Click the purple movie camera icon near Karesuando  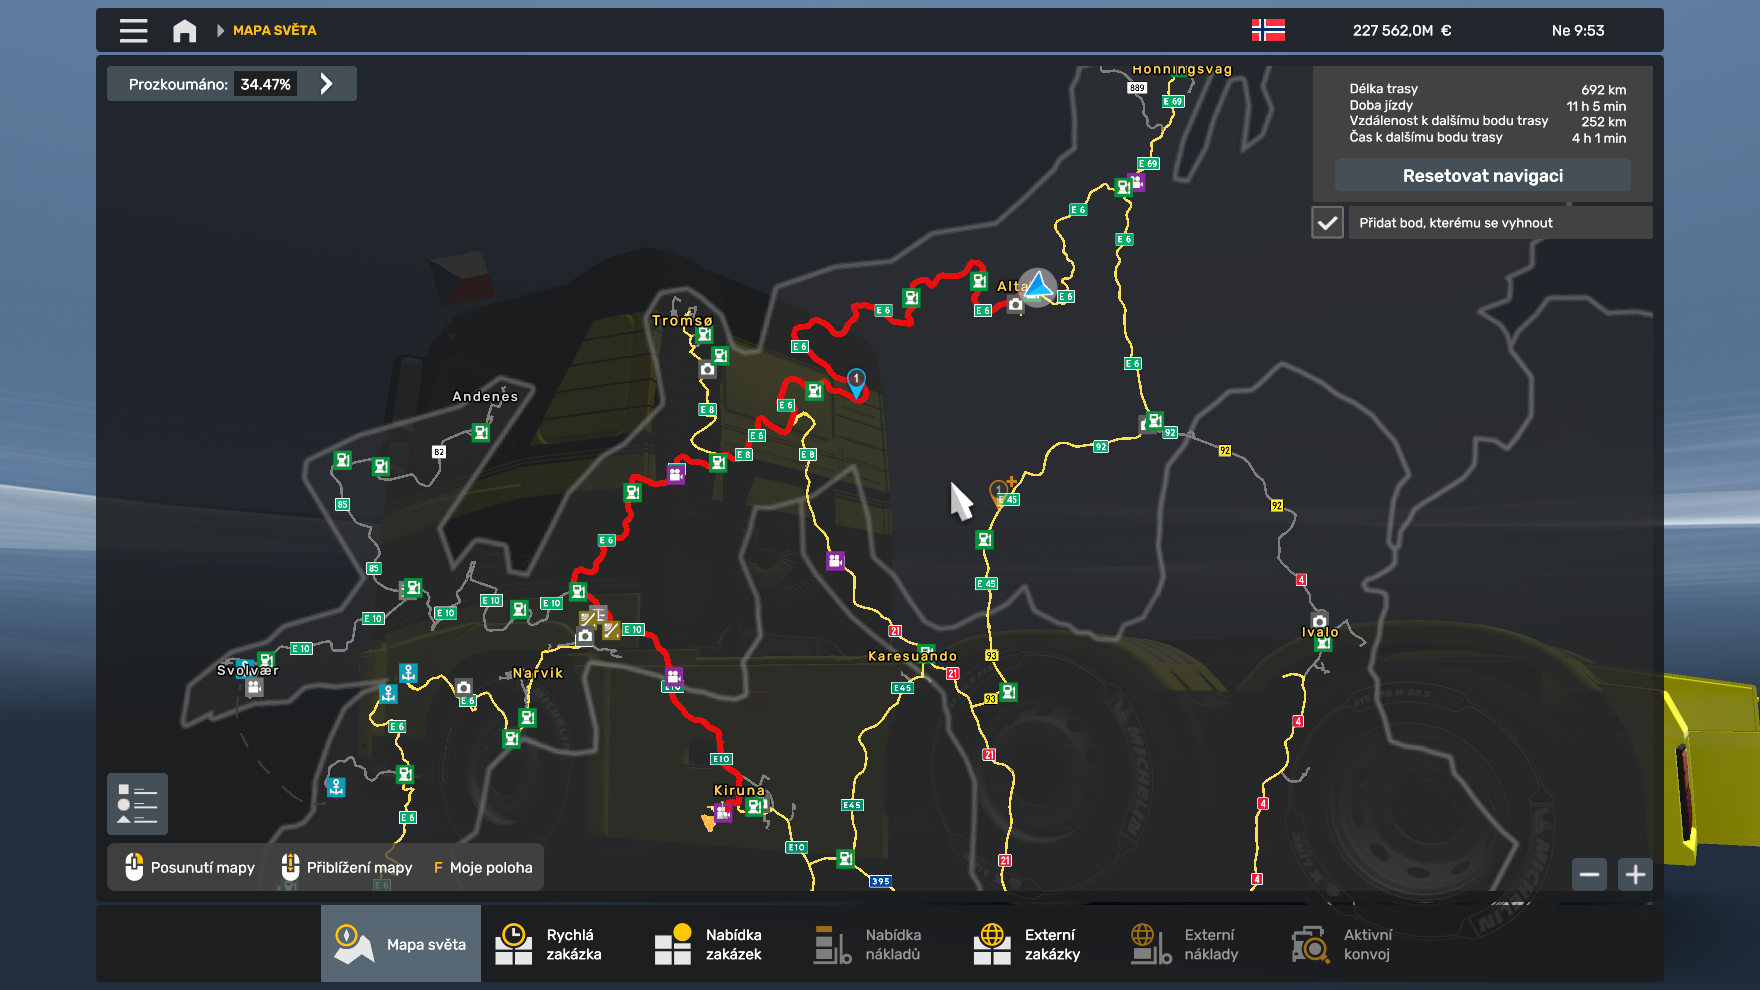click(833, 560)
